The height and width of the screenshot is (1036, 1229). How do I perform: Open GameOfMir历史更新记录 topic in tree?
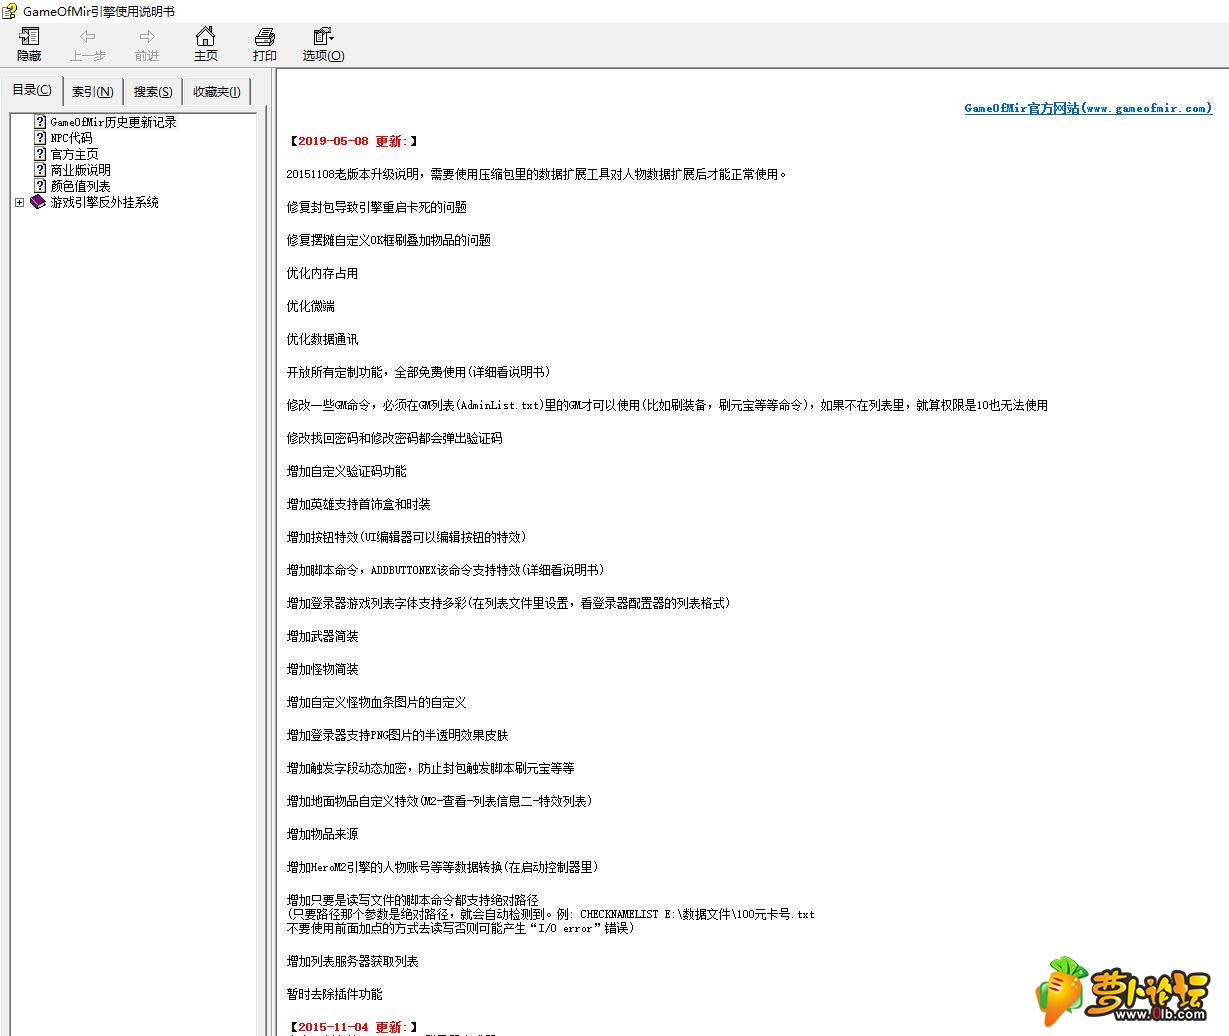pyautogui.click(x=113, y=122)
